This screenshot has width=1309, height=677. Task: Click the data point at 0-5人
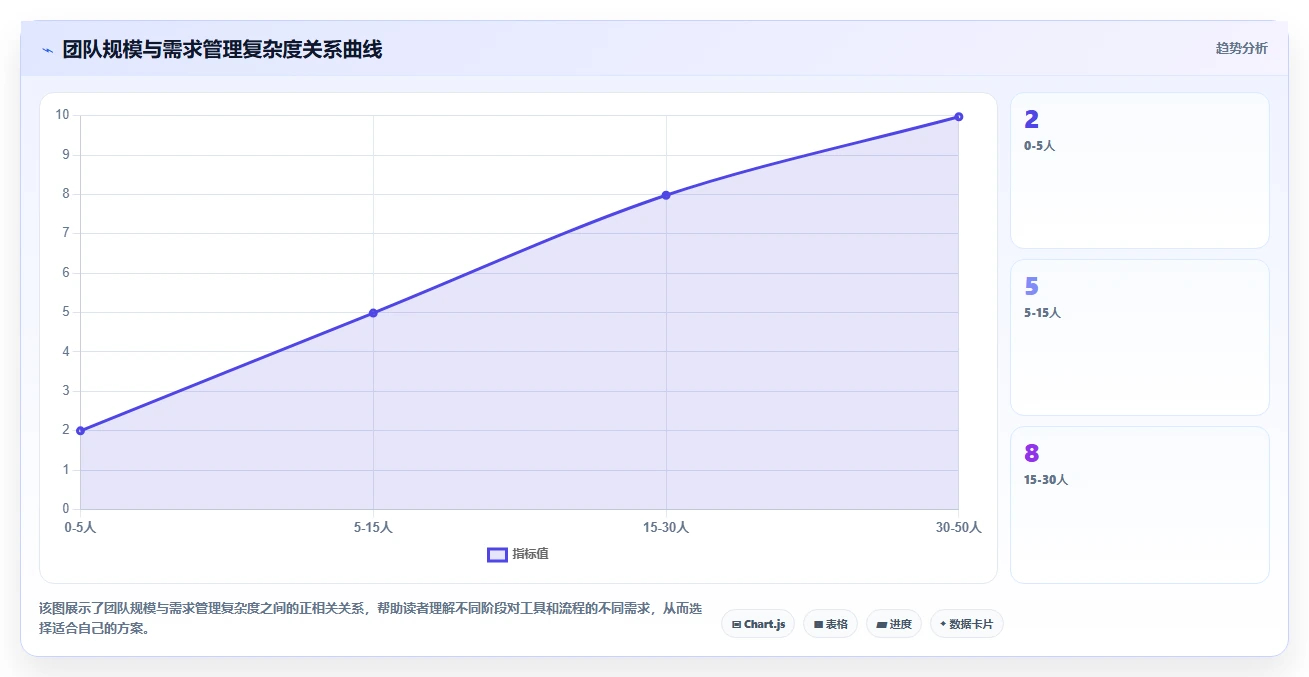80,431
